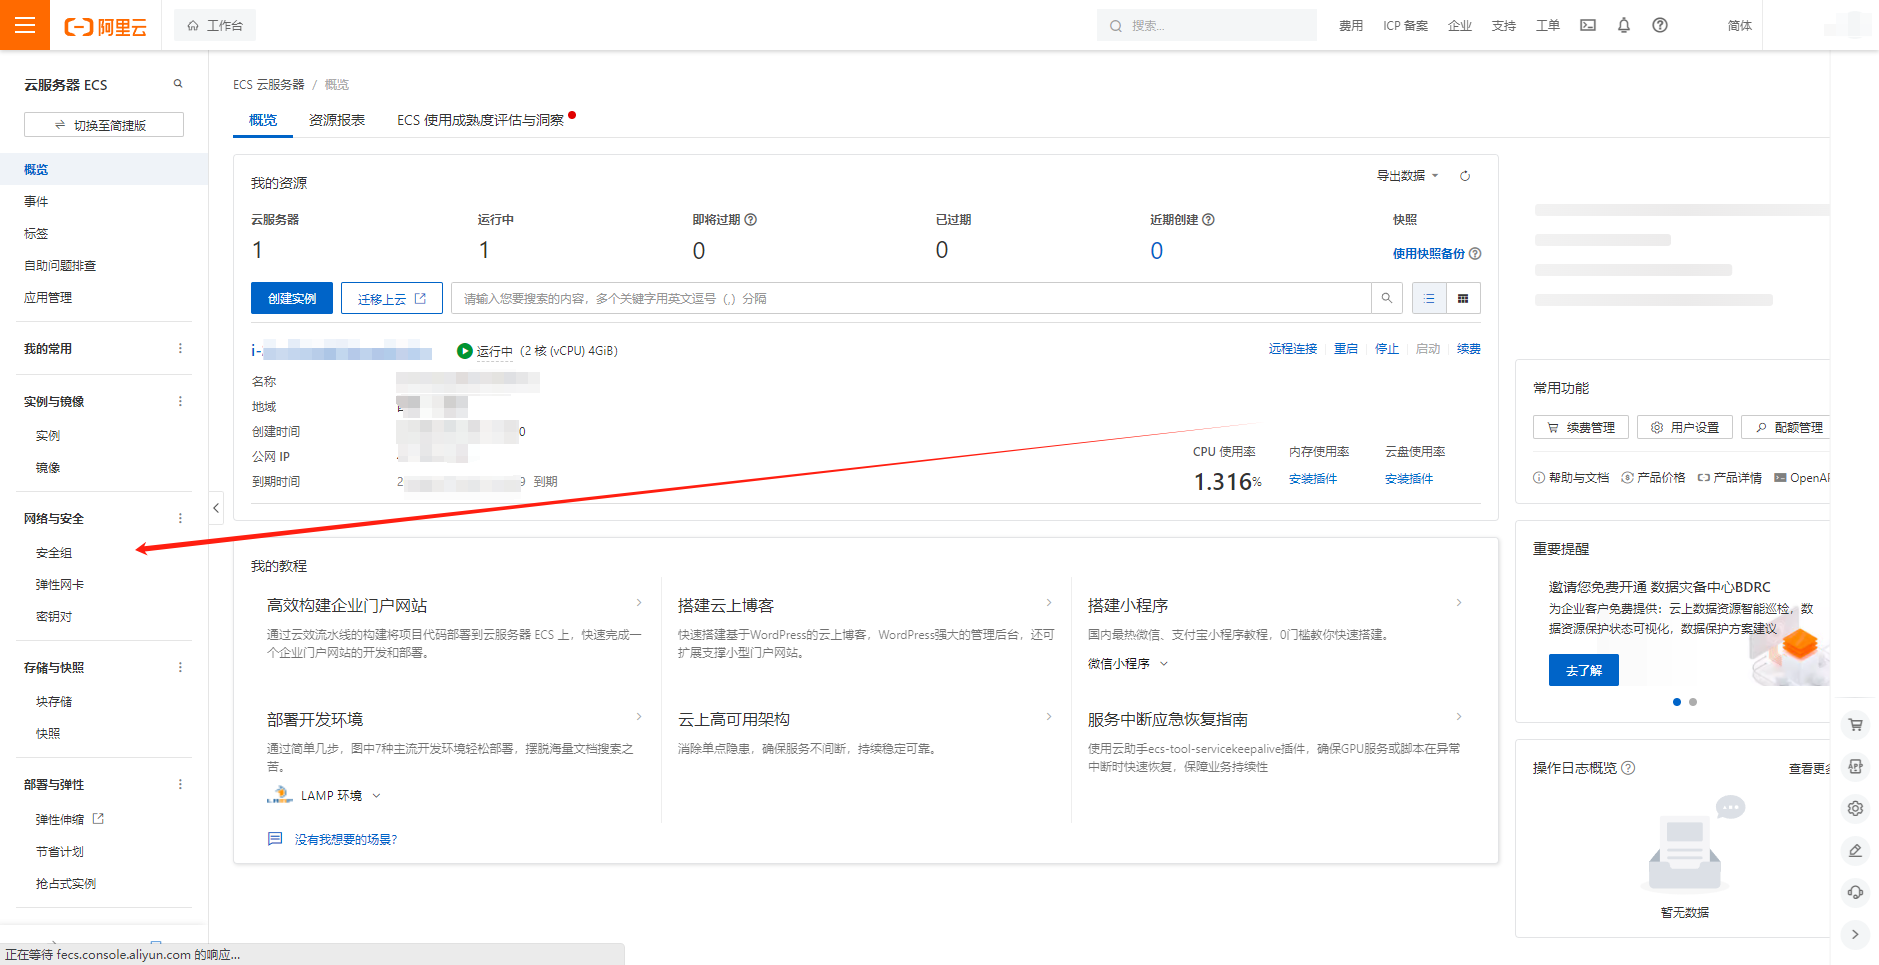Image resolution: width=1879 pixels, height=965 pixels.
Task: Open the notifications bell
Action: (x=1623, y=25)
